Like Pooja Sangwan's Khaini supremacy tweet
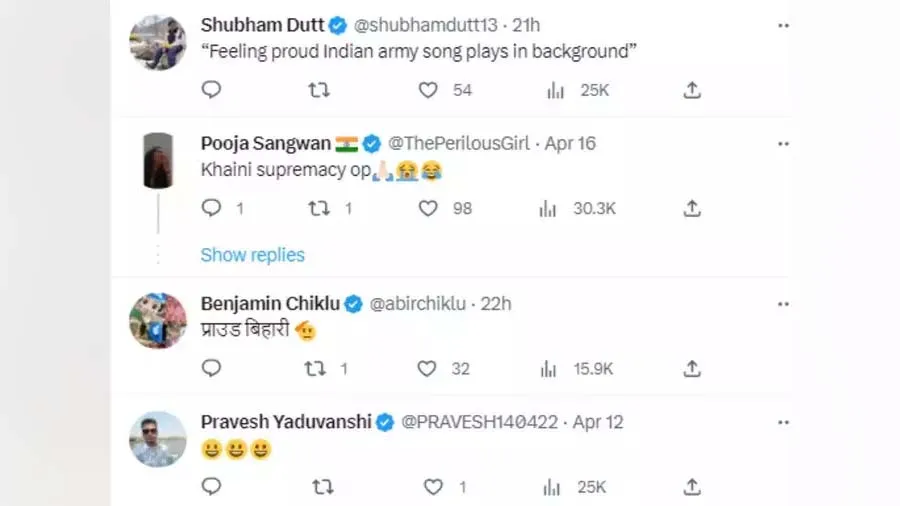900x506 pixels. point(428,208)
